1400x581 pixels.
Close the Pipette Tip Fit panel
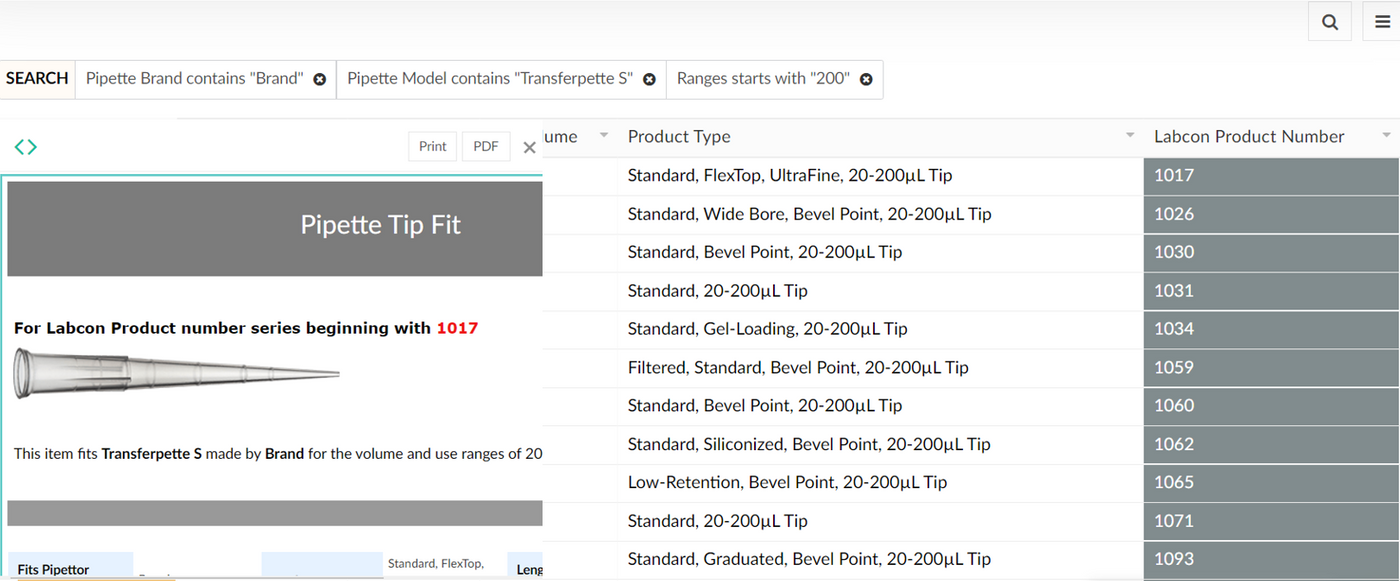pyautogui.click(x=530, y=148)
